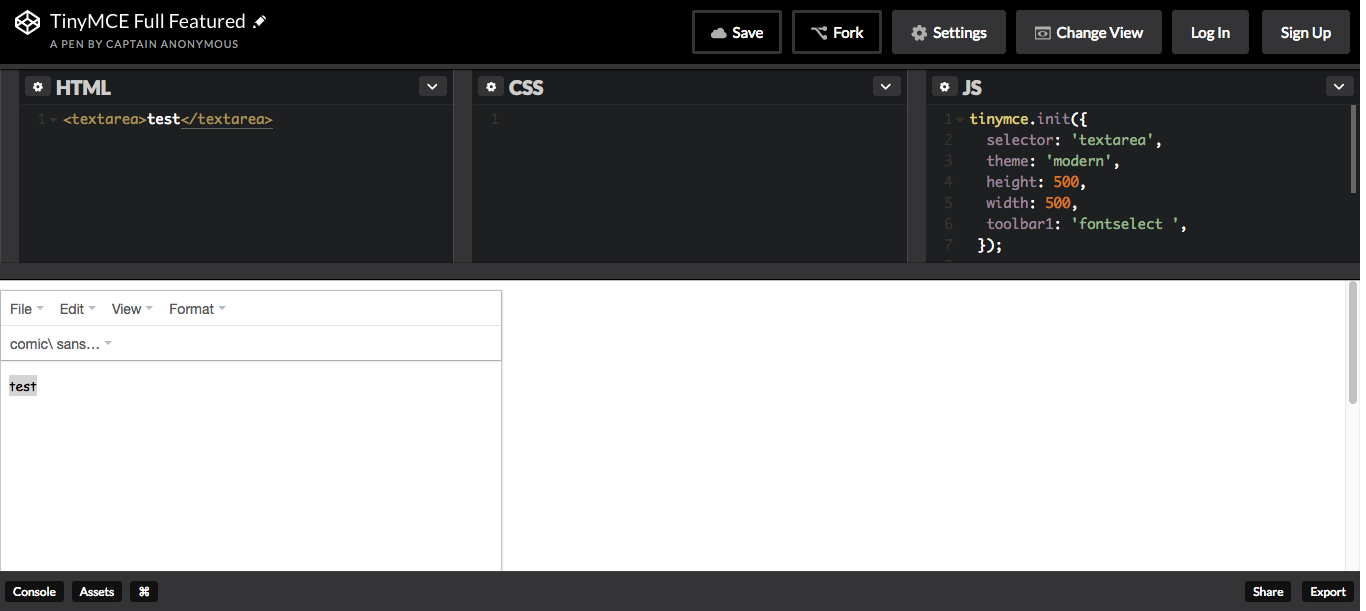Open TinyMCE View menu
Image resolution: width=1366 pixels, height=611 pixels.
pos(132,309)
